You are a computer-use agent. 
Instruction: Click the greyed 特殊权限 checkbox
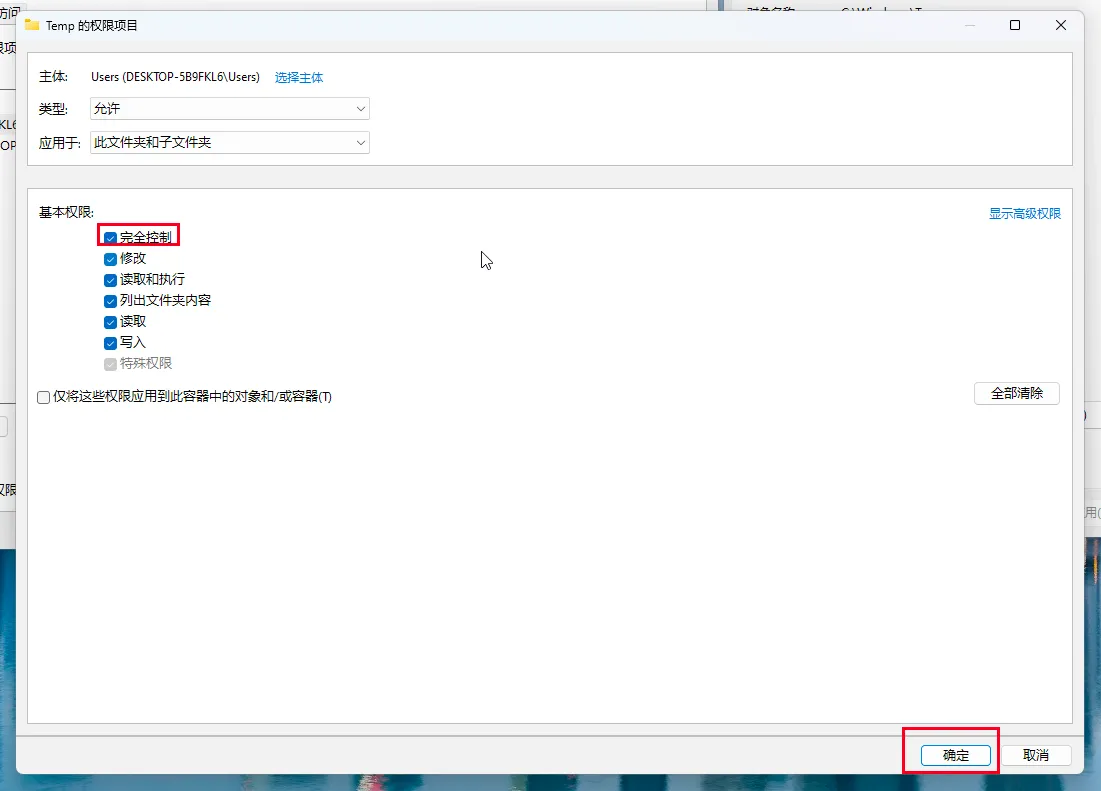pos(111,364)
